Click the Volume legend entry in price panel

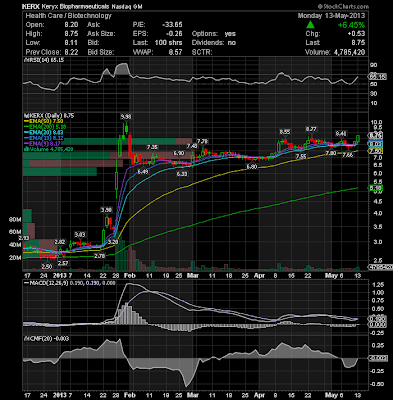[48, 149]
